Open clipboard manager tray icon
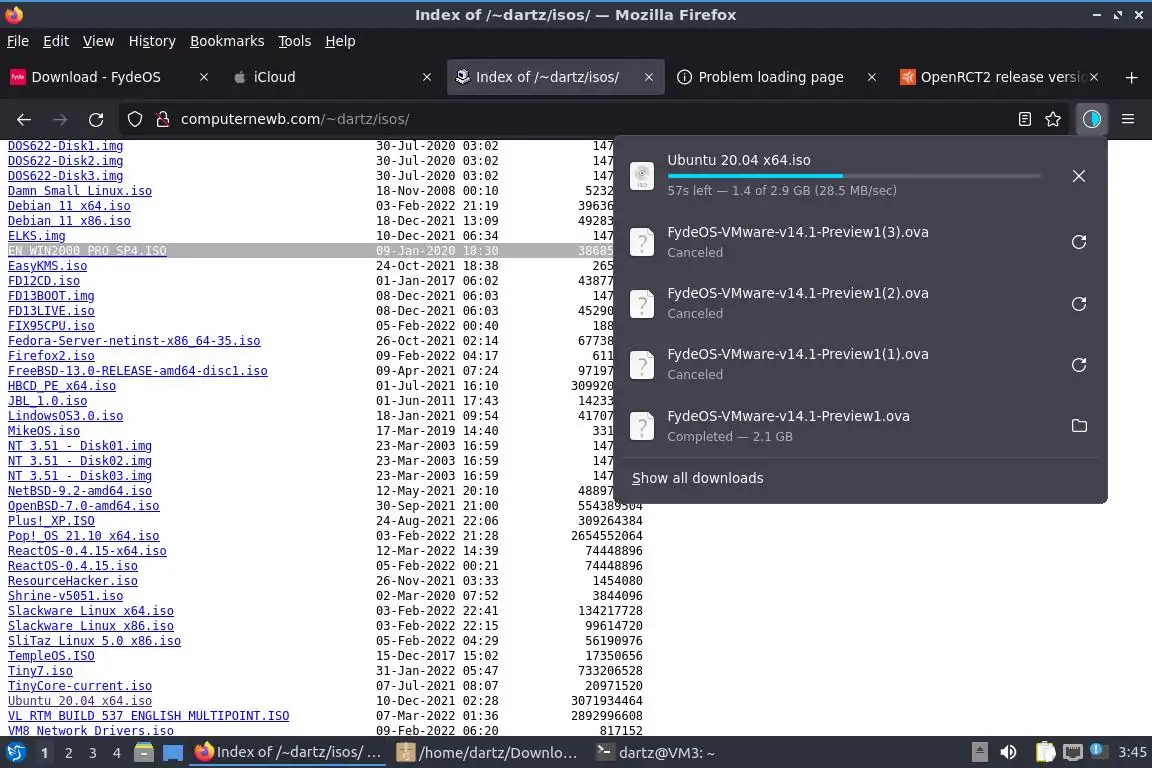 pos(1045,752)
